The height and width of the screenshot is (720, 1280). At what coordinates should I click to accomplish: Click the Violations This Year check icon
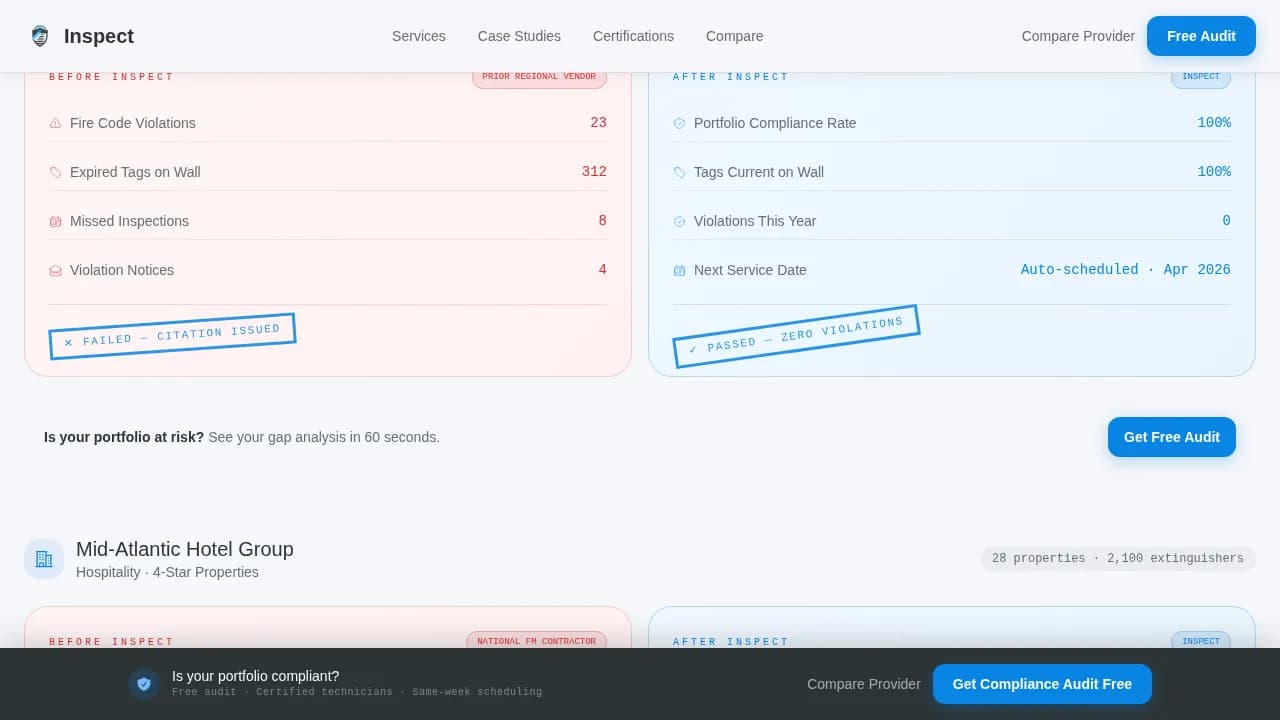click(680, 221)
